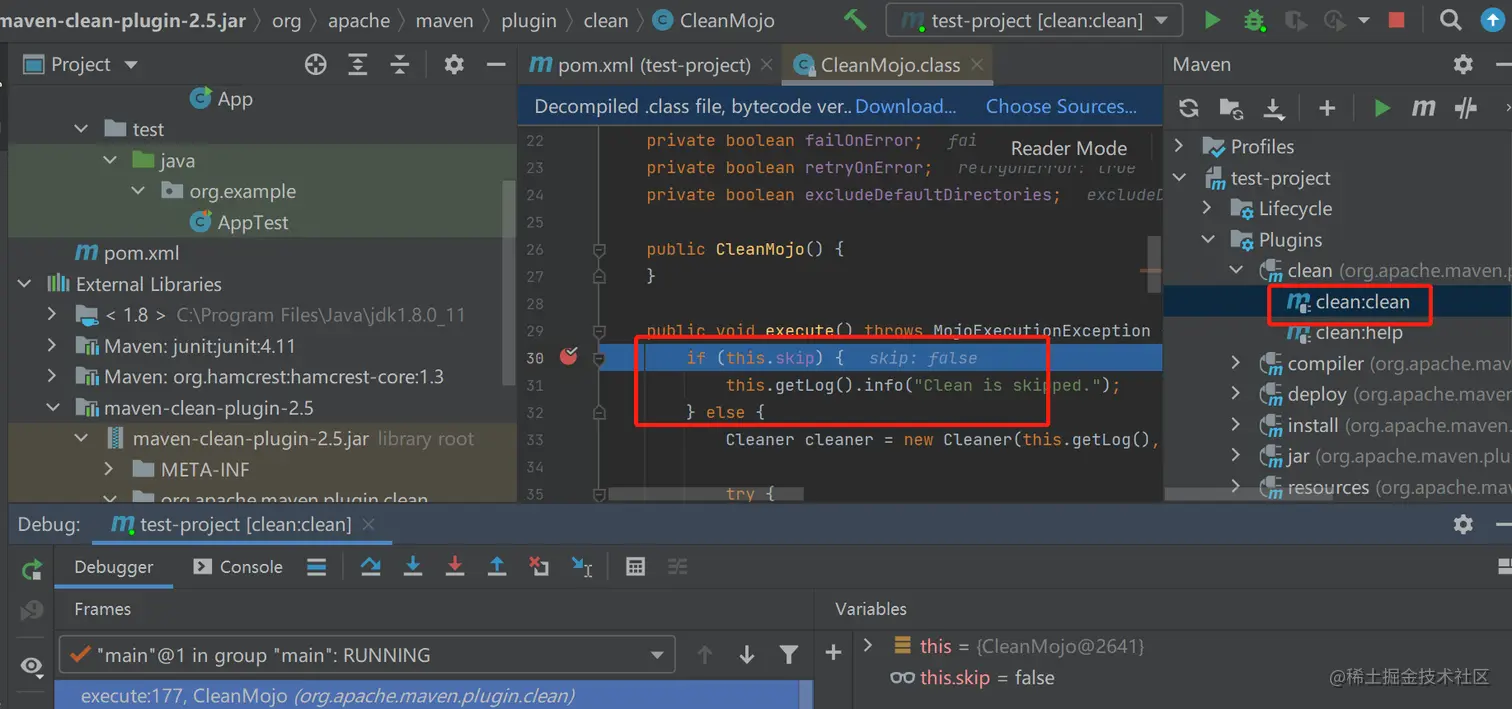Viewport: 1512px width, 709px height.
Task: Open Evaluate Expression calculator icon
Action: point(635,567)
